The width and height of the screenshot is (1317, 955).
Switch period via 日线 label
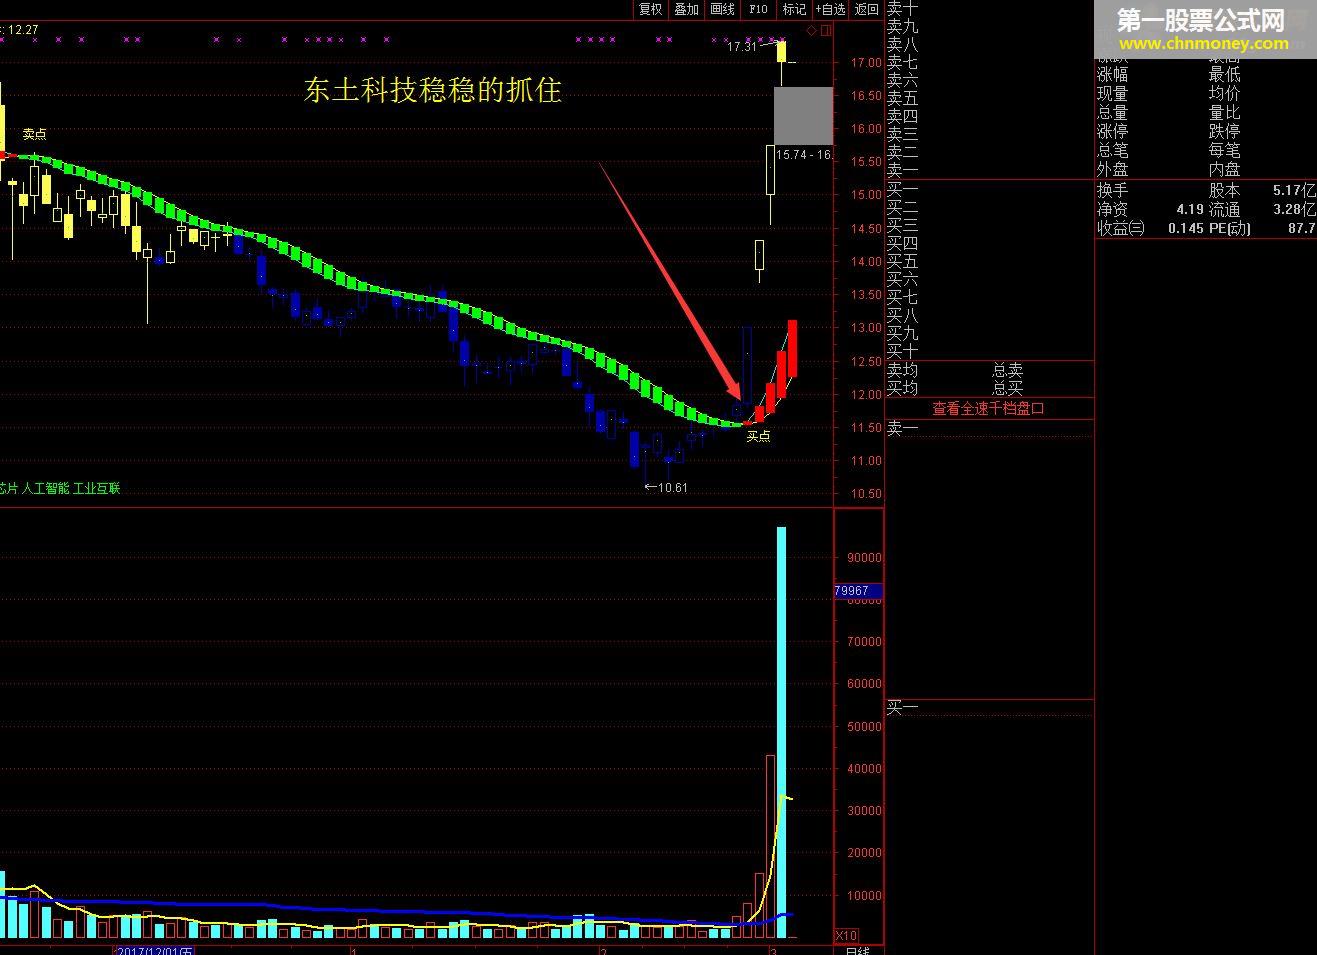tap(857, 950)
